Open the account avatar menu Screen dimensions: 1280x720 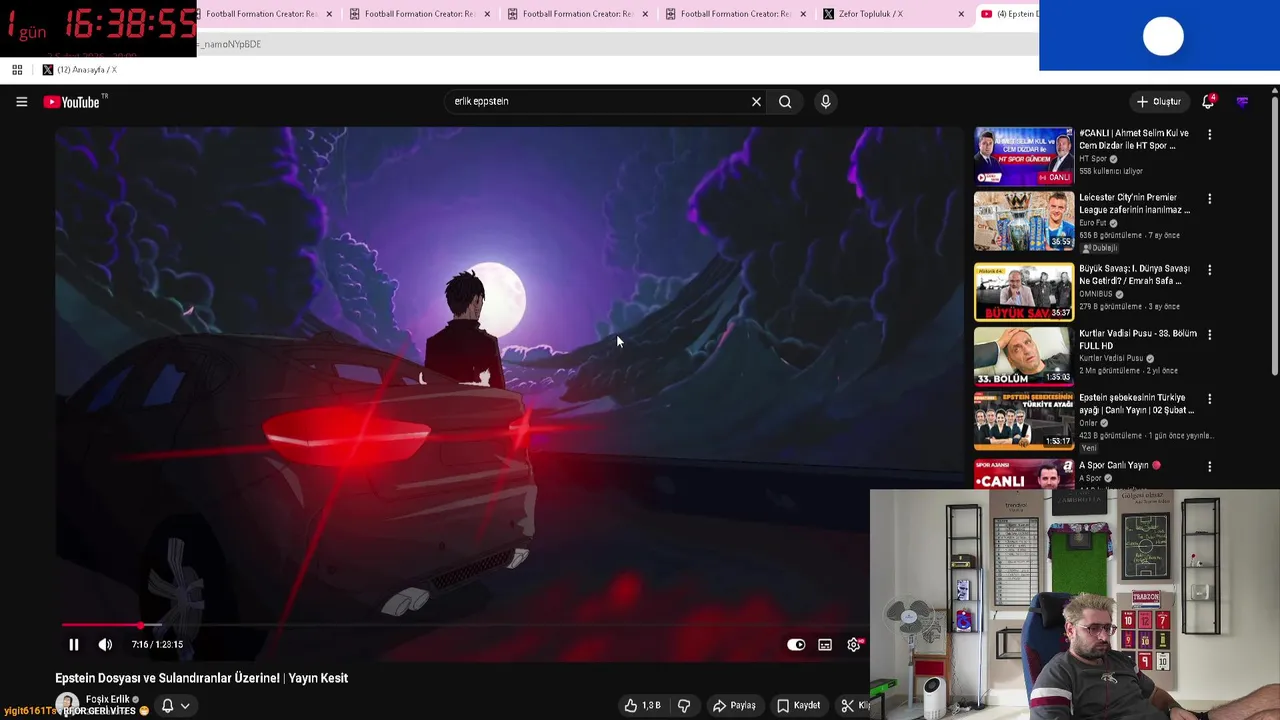coord(1242,101)
